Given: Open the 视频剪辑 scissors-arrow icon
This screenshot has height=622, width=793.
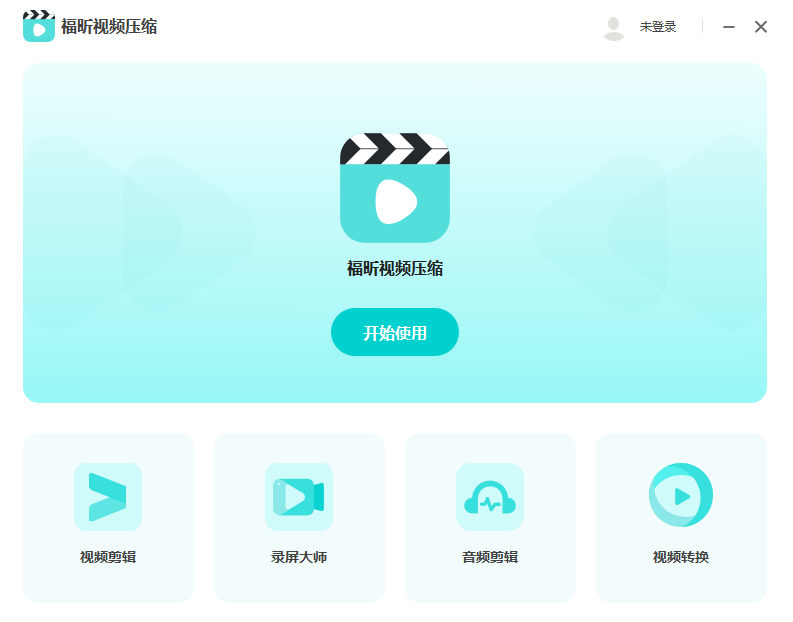Looking at the screenshot, I should (x=108, y=497).
